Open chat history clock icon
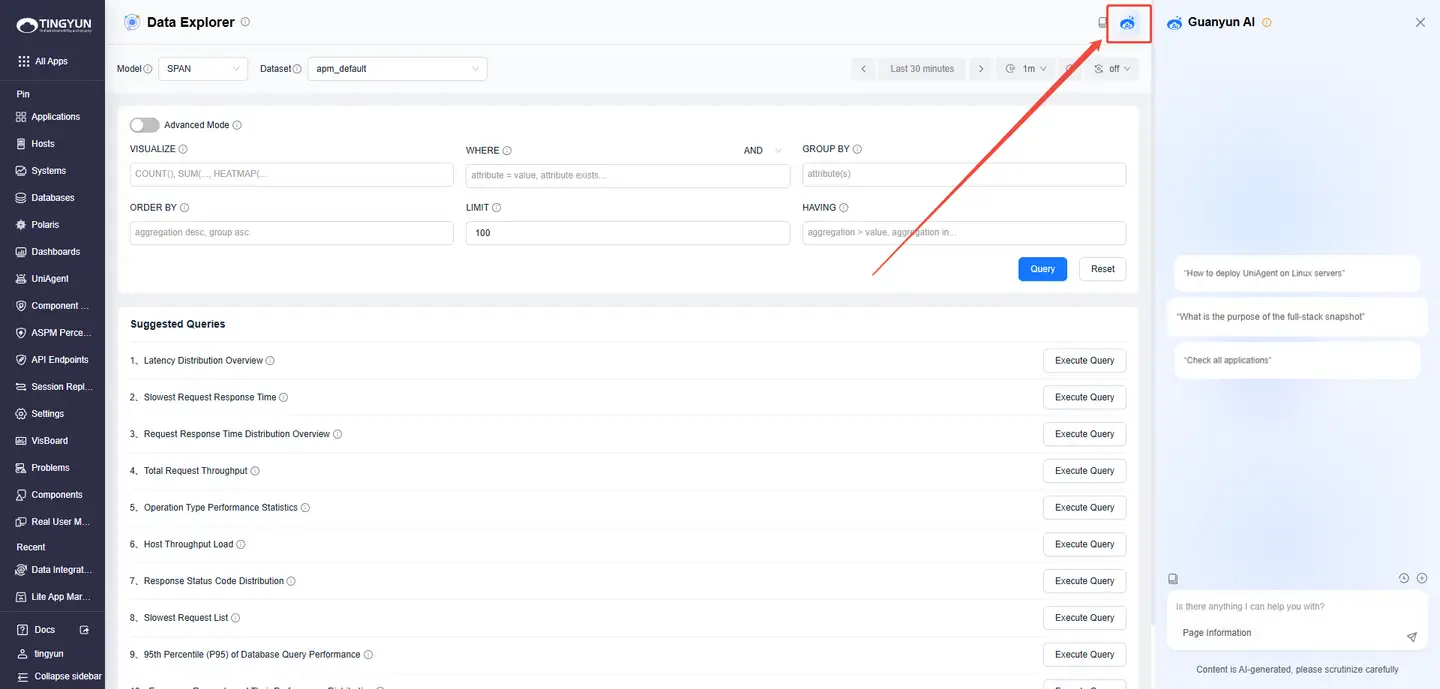Image resolution: width=1440 pixels, height=689 pixels. 1403,578
